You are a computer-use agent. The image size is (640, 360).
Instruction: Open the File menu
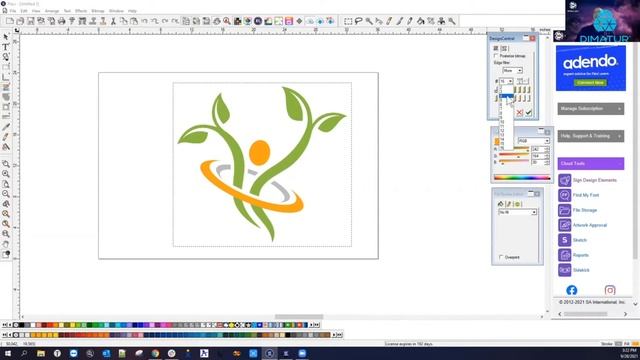(13, 11)
